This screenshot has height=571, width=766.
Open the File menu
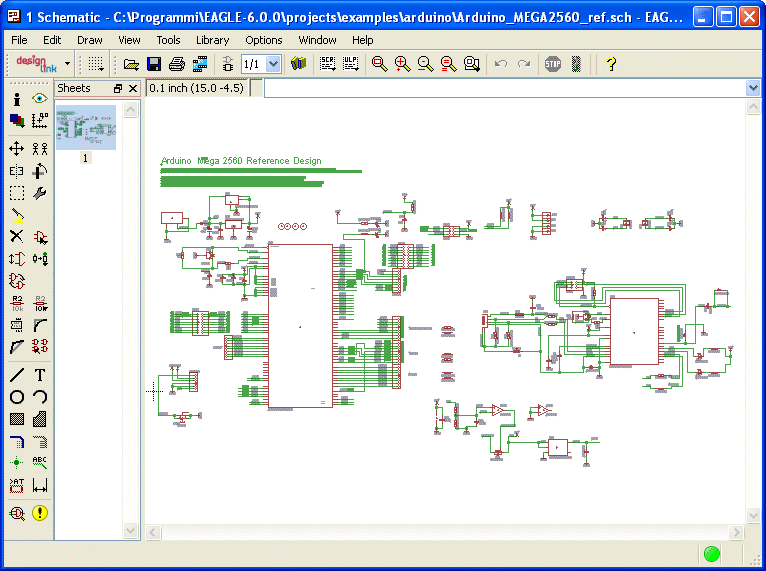19,40
